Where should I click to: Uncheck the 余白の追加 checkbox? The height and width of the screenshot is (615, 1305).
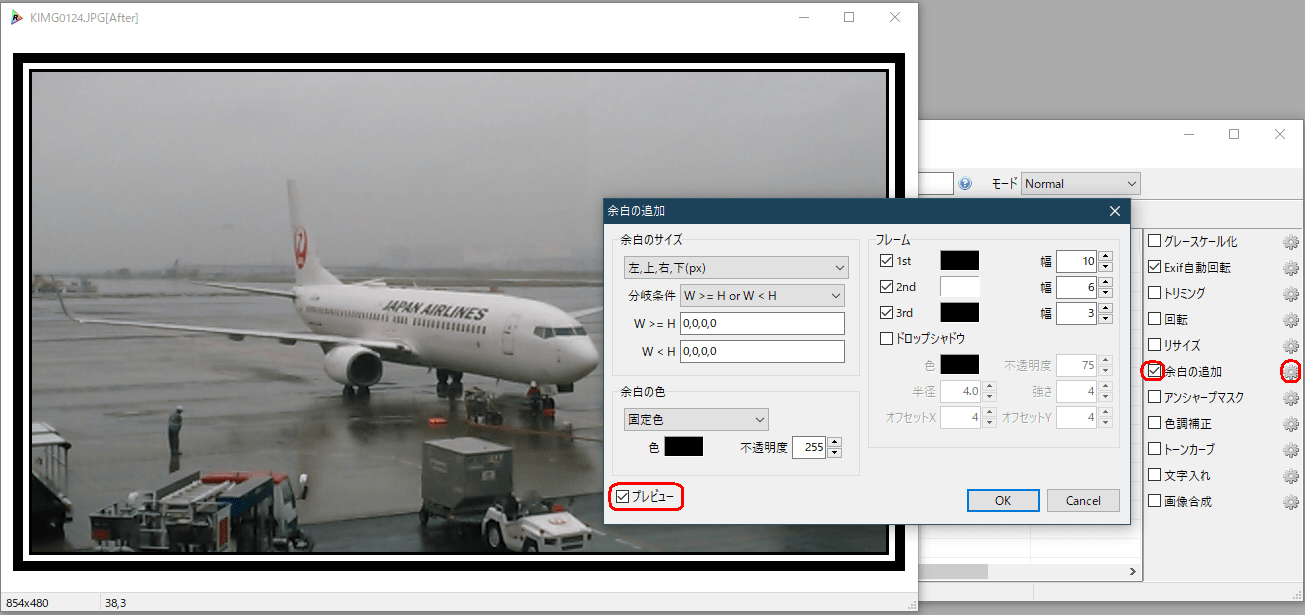coord(1154,371)
